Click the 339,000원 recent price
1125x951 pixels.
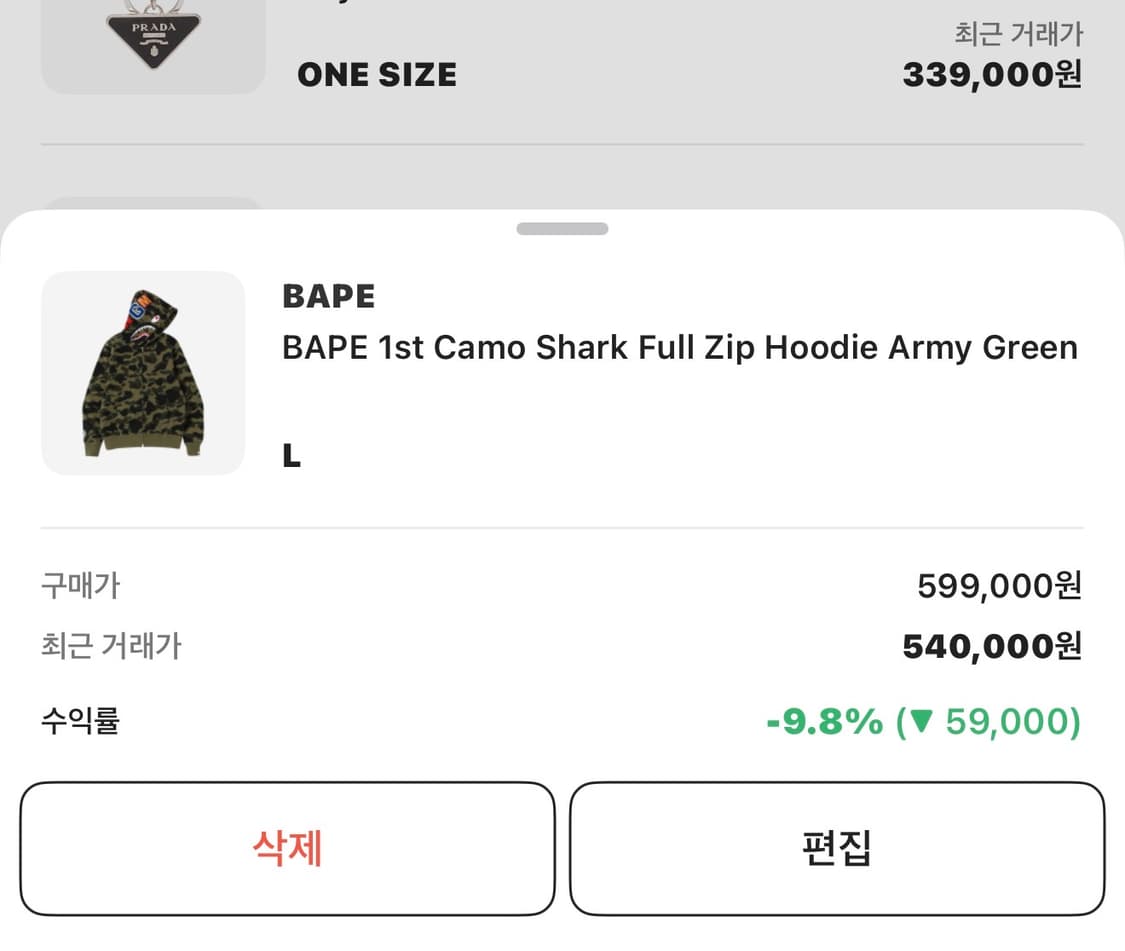click(992, 75)
